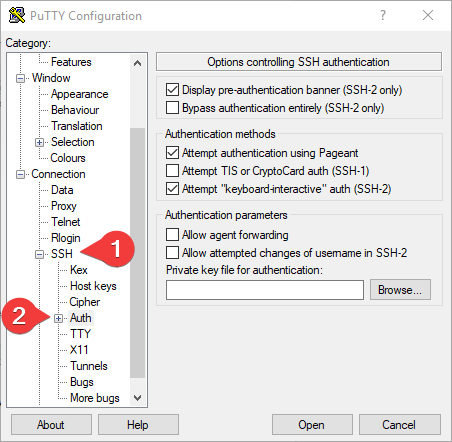Click the private key file input field

[265, 290]
